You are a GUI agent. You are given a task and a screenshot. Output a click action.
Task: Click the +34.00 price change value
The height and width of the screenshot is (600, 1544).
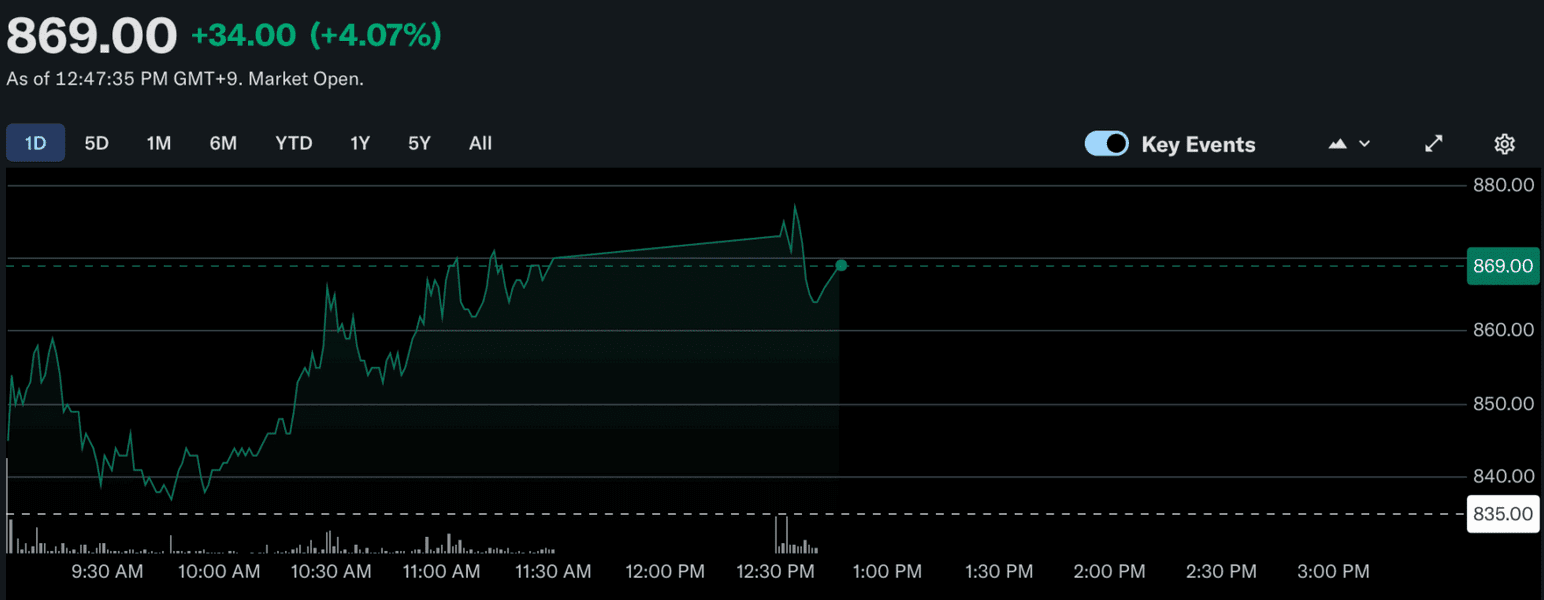pyautogui.click(x=244, y=36)
